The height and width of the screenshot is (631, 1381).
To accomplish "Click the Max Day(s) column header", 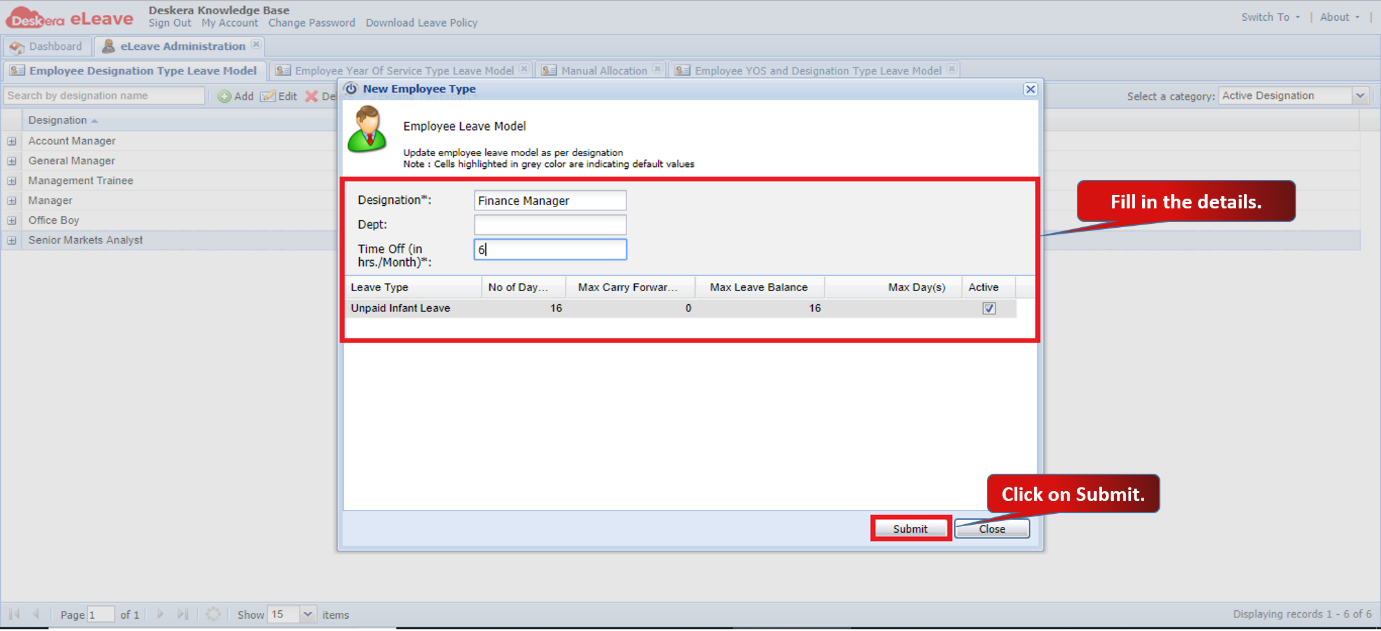I will point(893,287).
